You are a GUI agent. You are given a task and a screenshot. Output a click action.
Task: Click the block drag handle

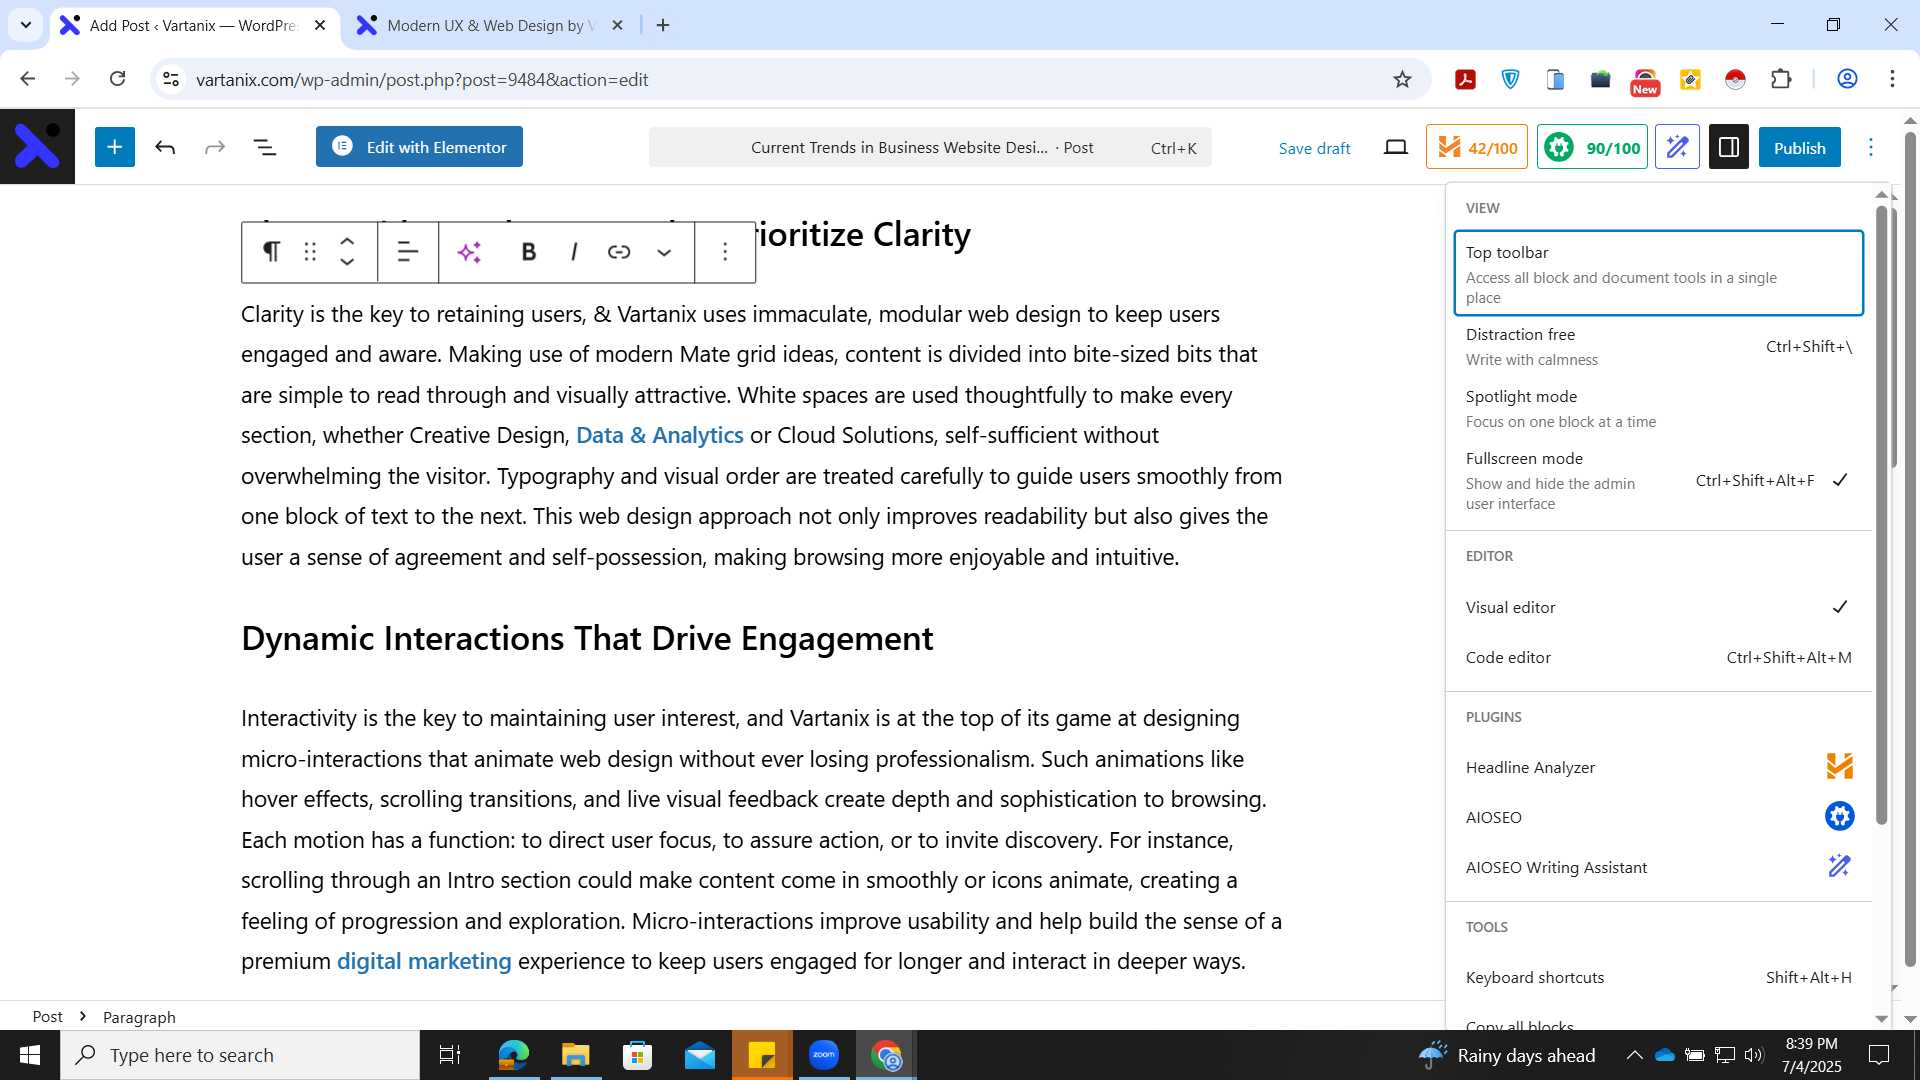click(310, 252)
